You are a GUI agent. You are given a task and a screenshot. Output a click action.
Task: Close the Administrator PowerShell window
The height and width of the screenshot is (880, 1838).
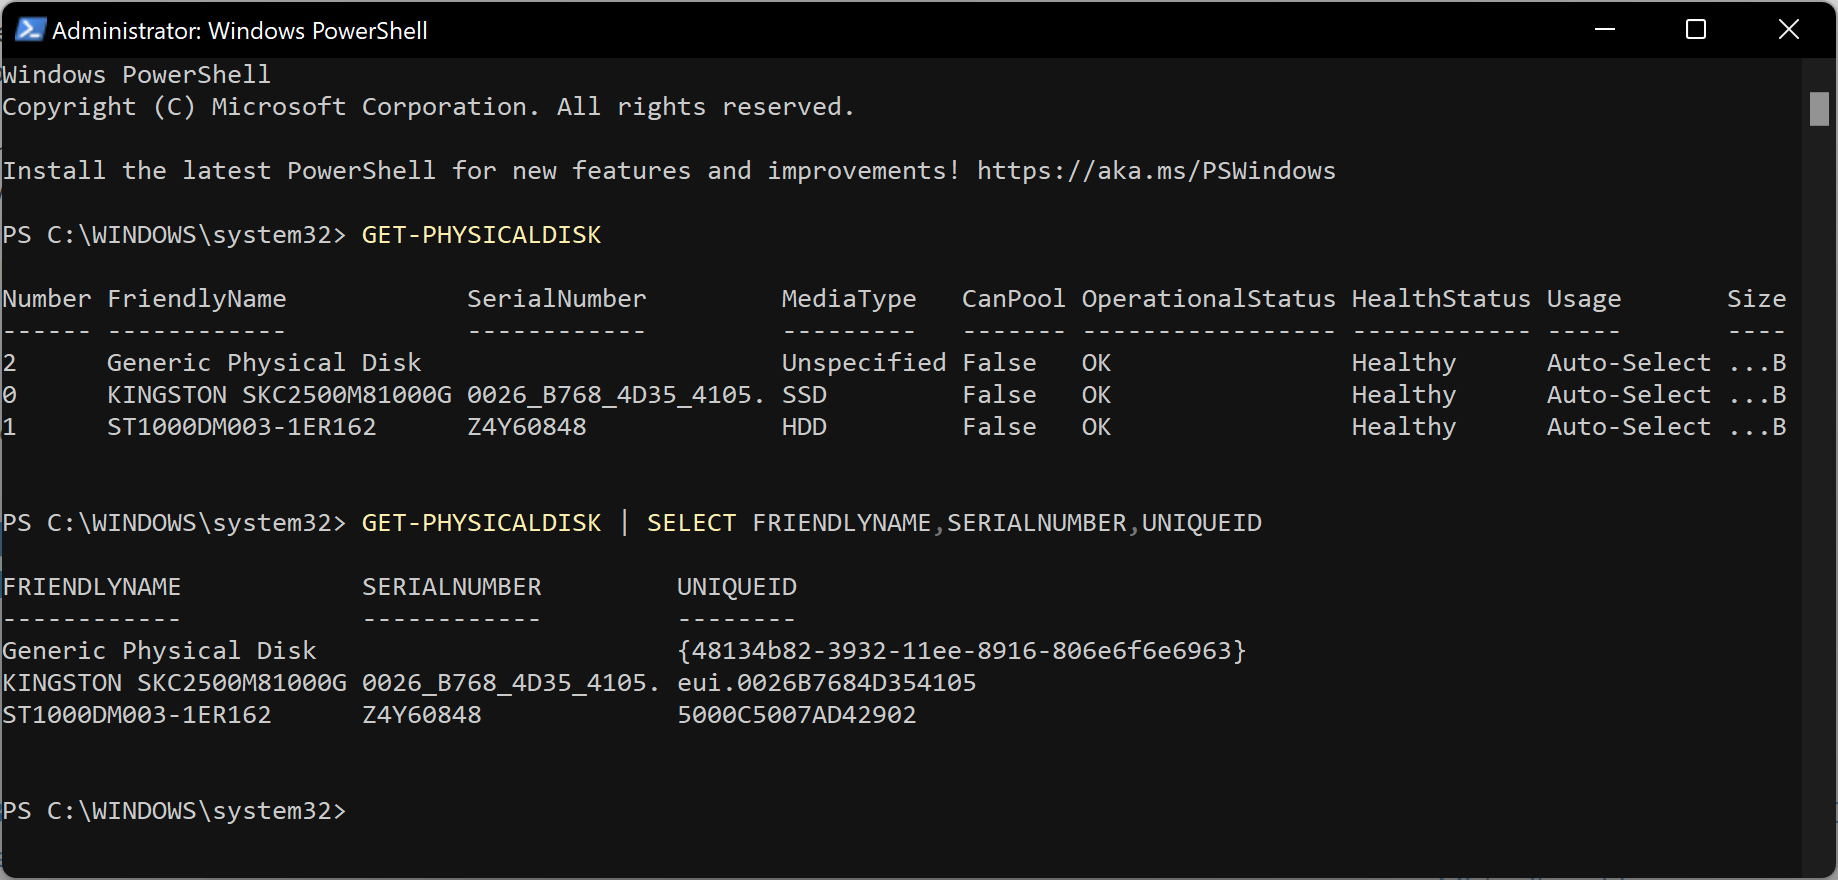pos(1789,29)
